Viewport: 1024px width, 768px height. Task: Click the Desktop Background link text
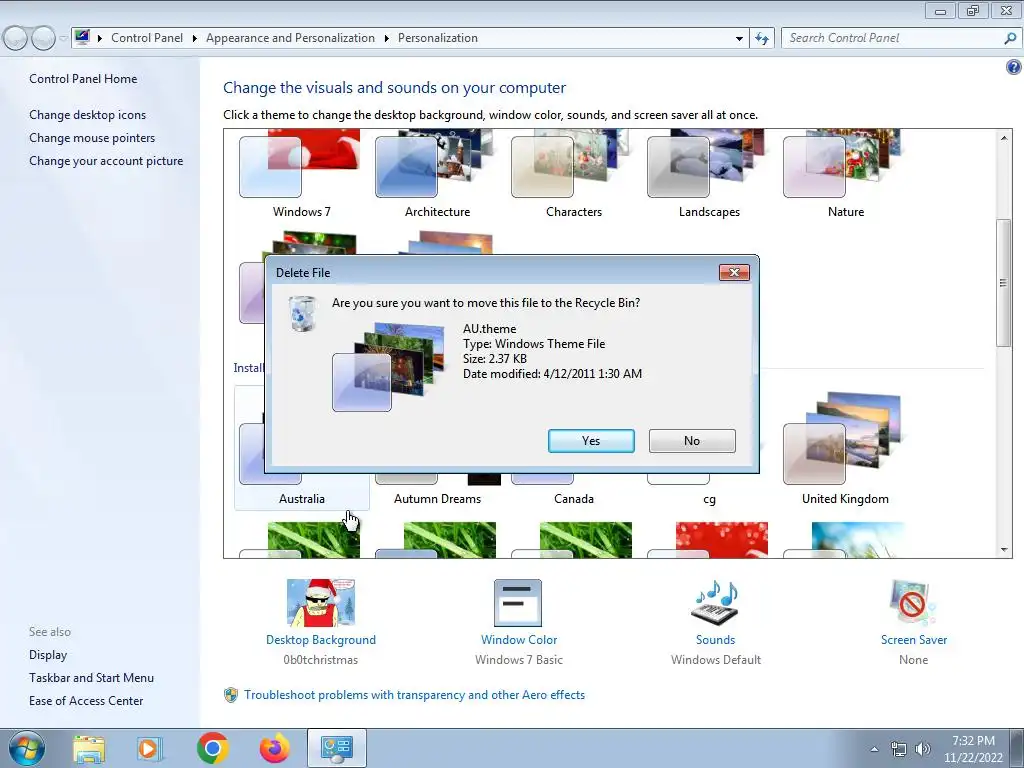321,640
